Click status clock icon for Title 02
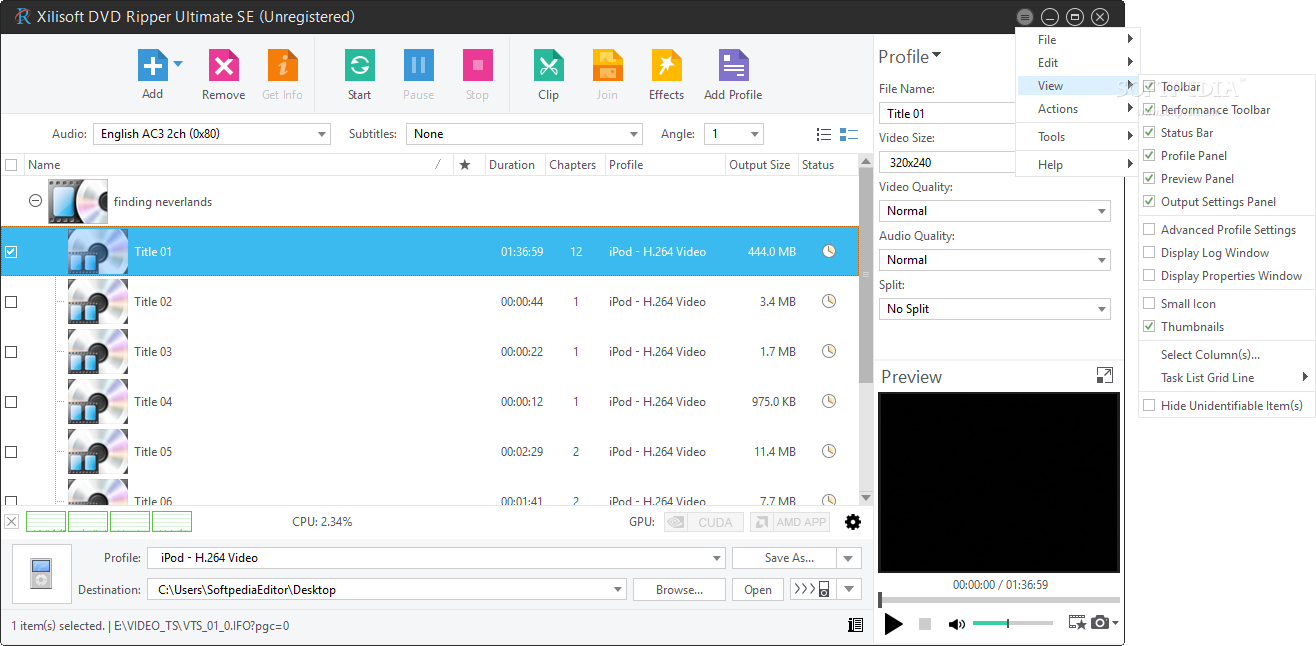This screenshot has height=646, width=1316. 829,301
